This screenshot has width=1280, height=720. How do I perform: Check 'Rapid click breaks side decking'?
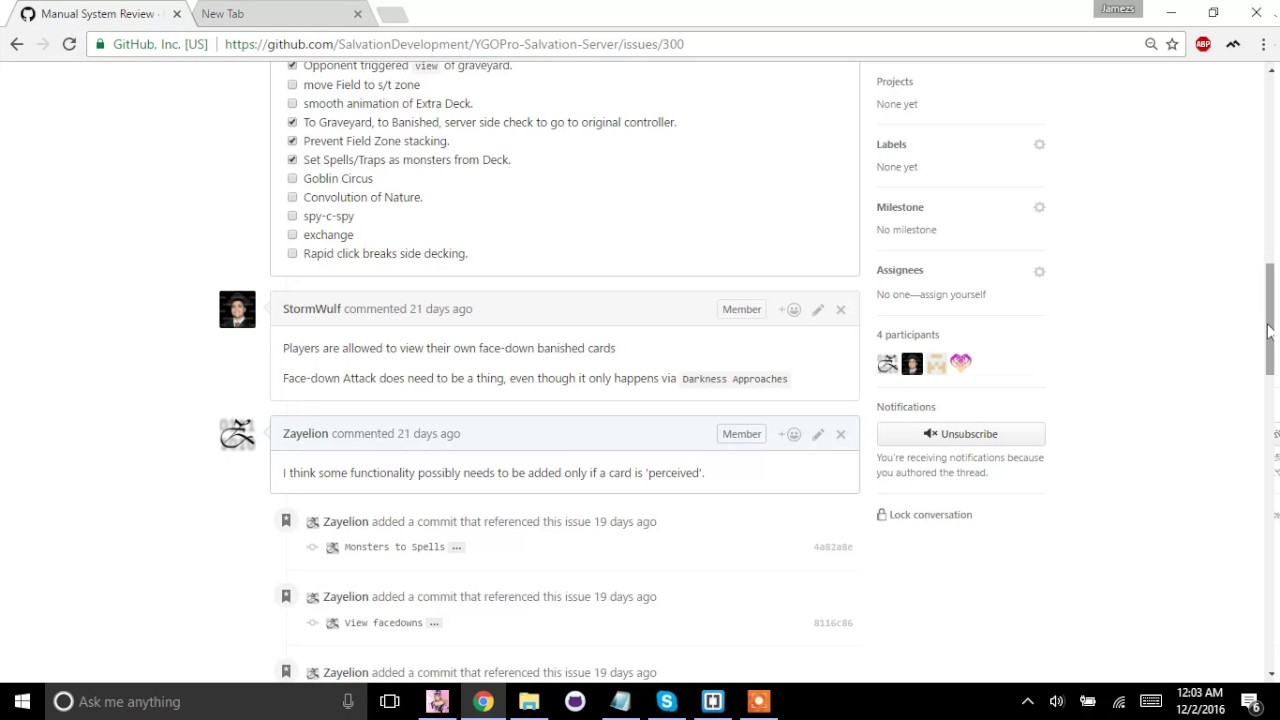tap(292, 253)
